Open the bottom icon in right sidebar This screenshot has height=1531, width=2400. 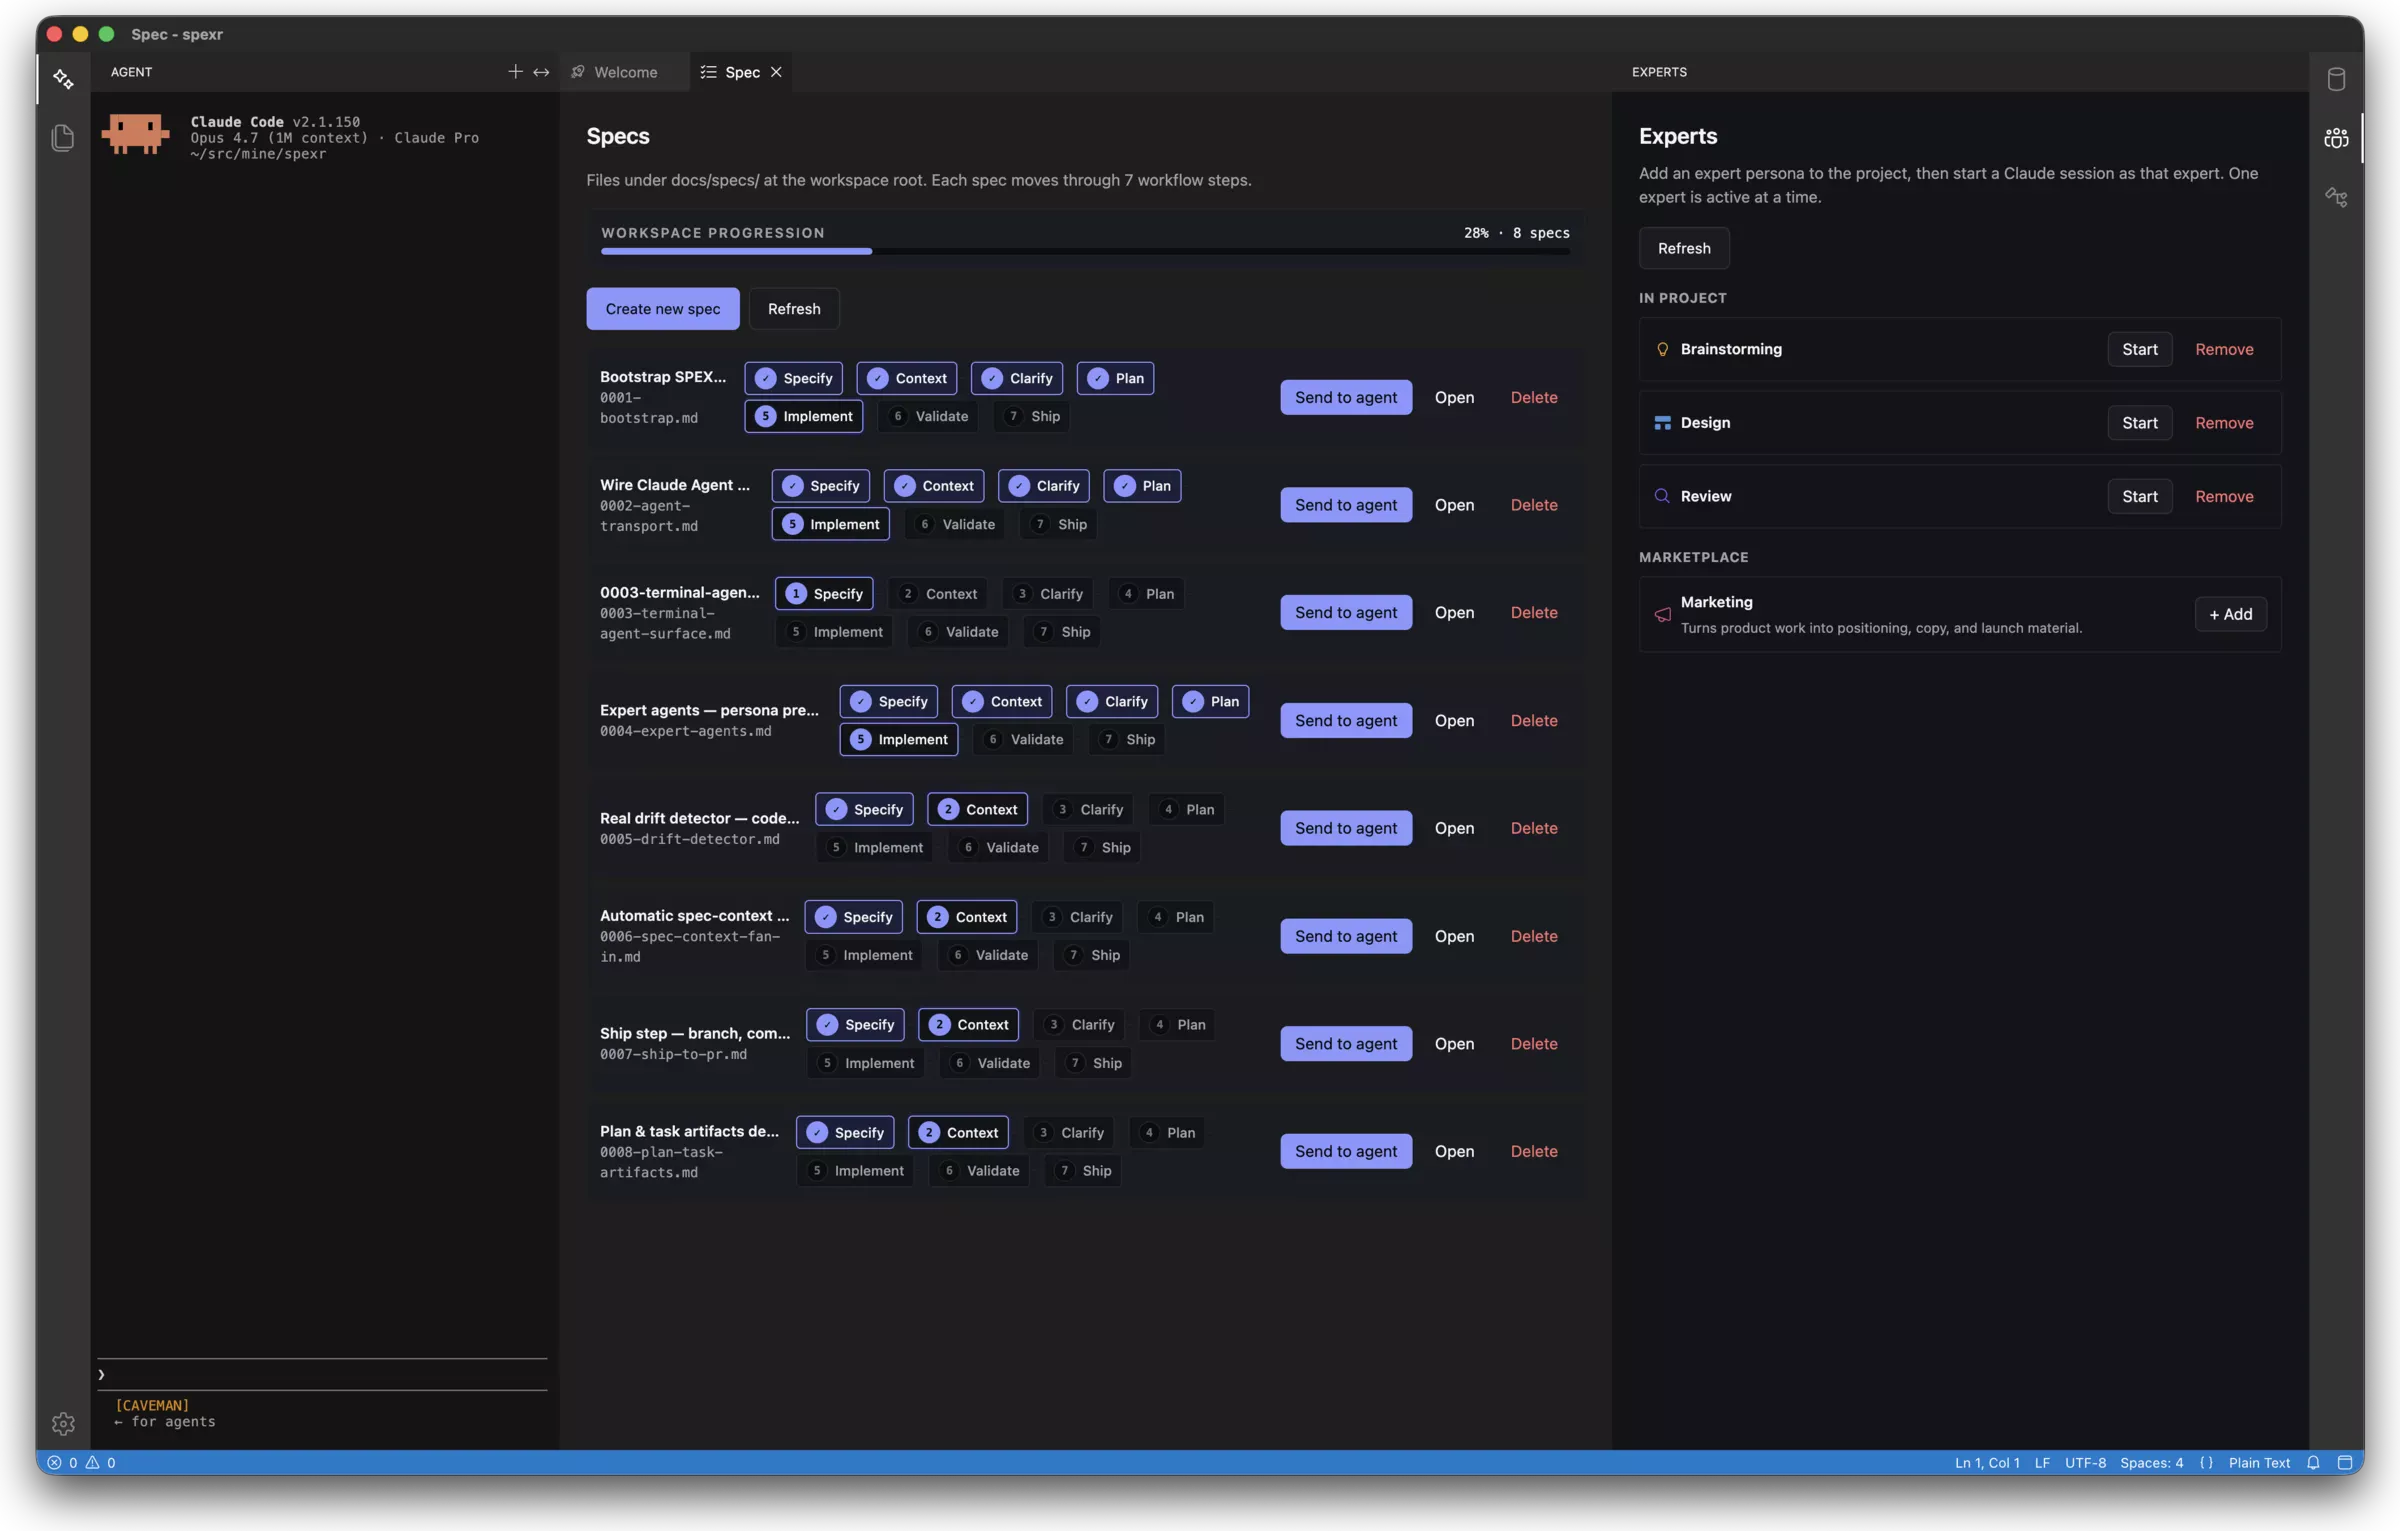(2336, 197)
